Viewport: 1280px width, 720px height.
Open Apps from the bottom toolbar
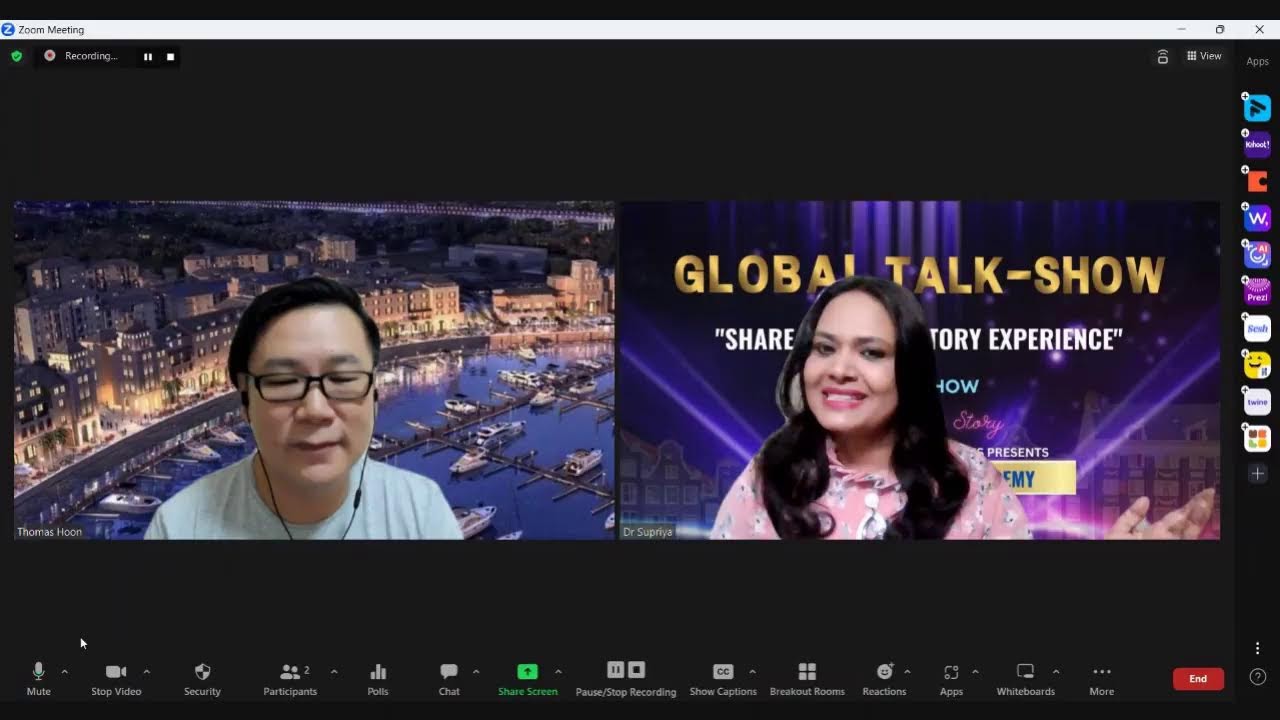click(951, 678)
